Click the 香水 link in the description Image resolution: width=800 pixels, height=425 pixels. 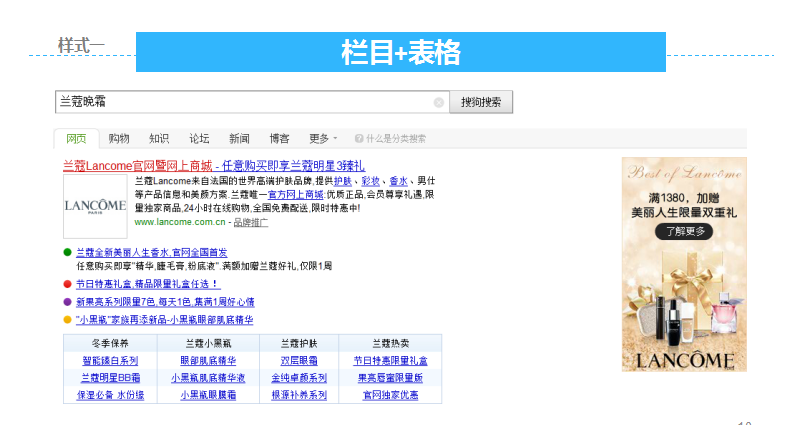click(398, 181)
